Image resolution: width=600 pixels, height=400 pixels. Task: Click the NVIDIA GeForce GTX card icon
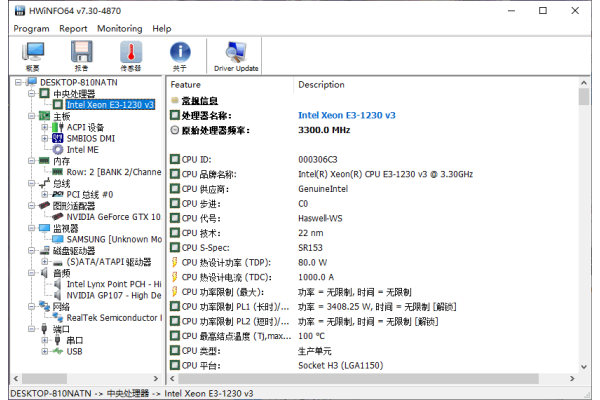point(58,217)
